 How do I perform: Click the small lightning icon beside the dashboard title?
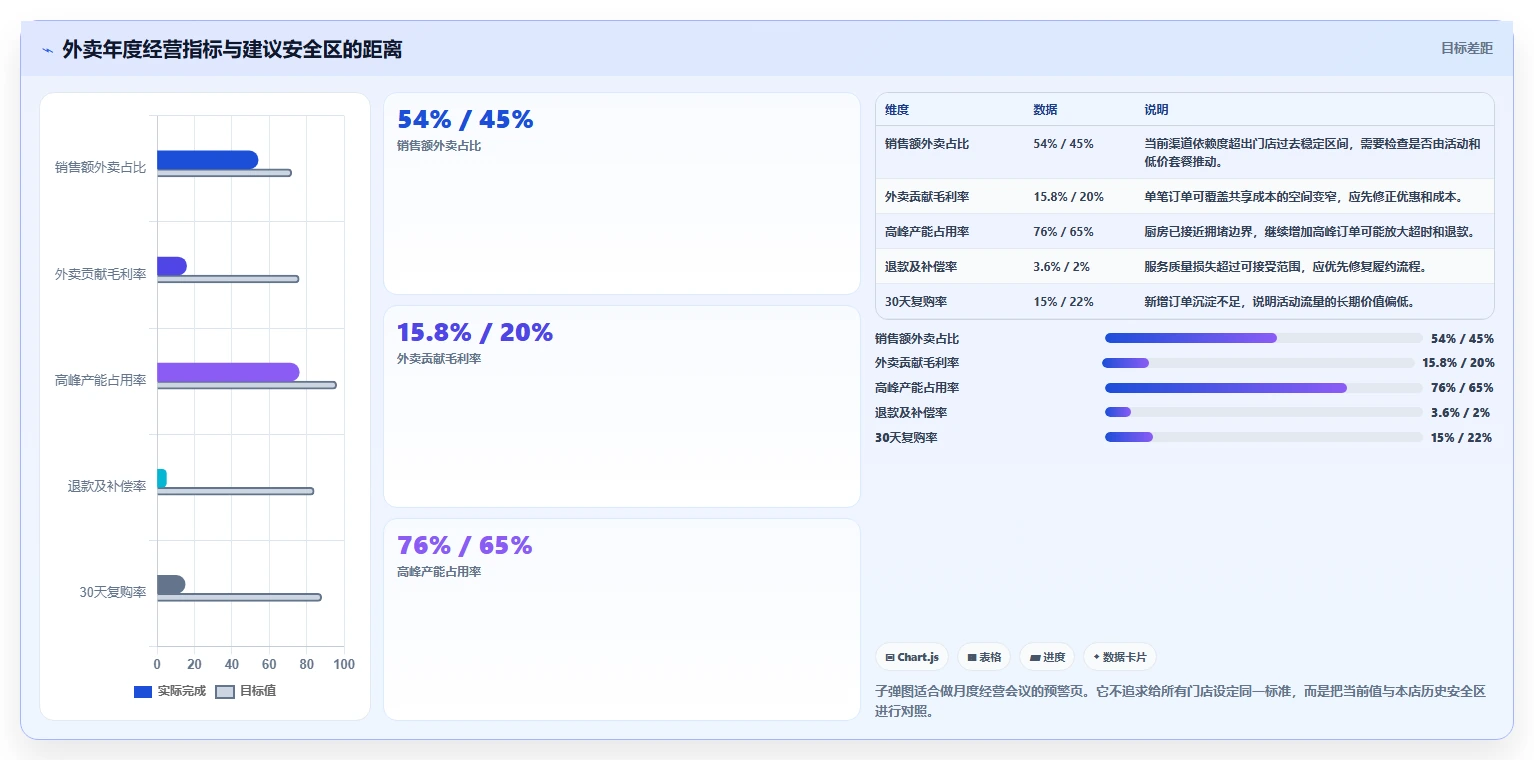(47, 50)
